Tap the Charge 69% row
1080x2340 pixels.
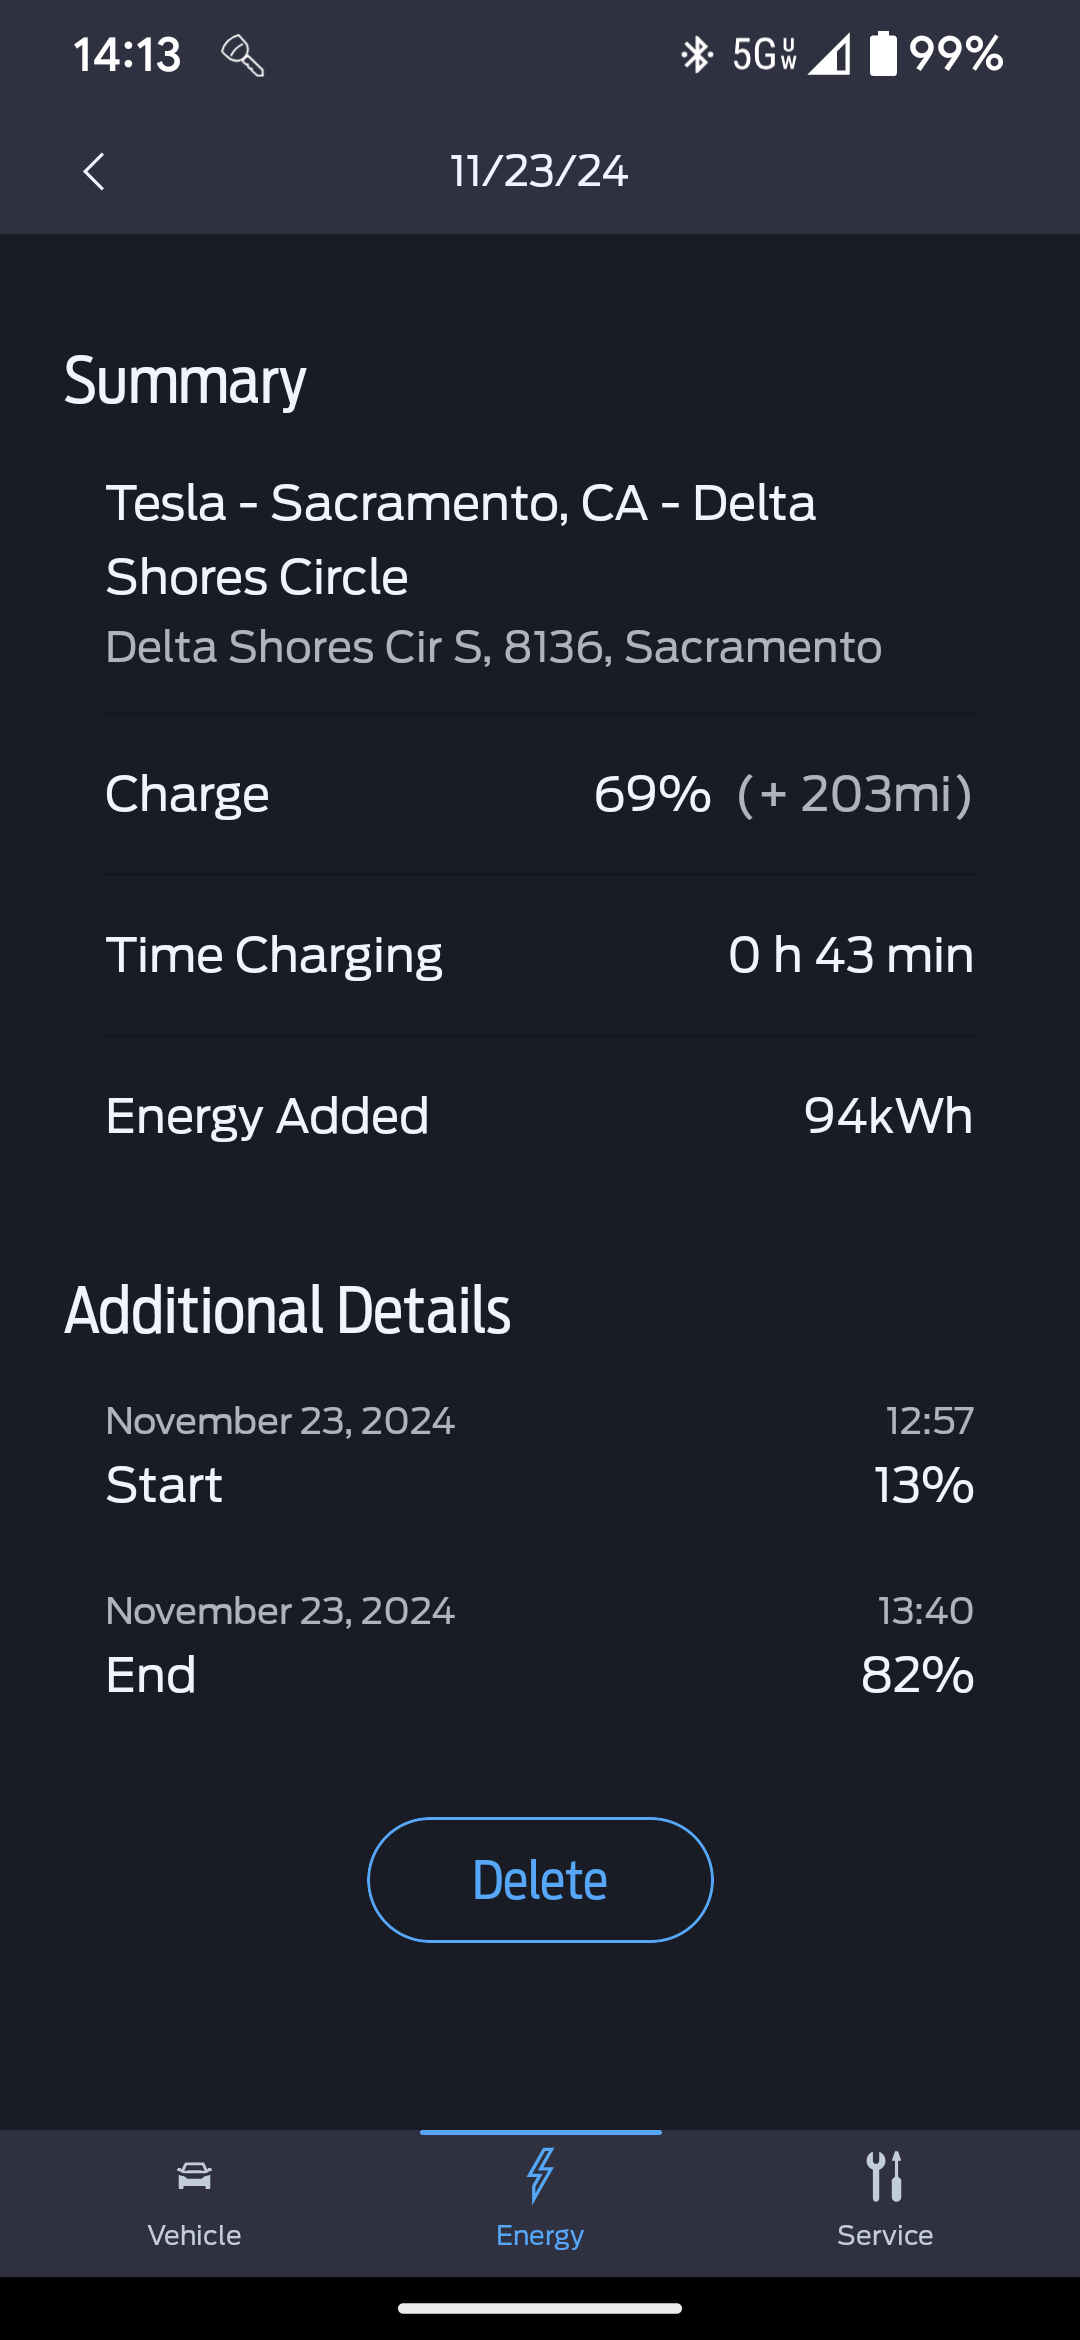pos(540,795)
